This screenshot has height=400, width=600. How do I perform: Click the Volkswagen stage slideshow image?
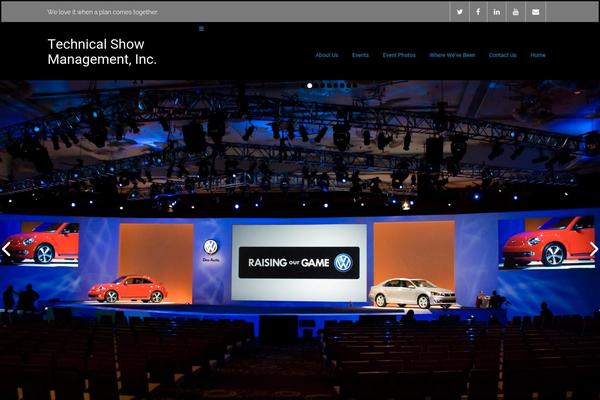click(x=300, y=240)
